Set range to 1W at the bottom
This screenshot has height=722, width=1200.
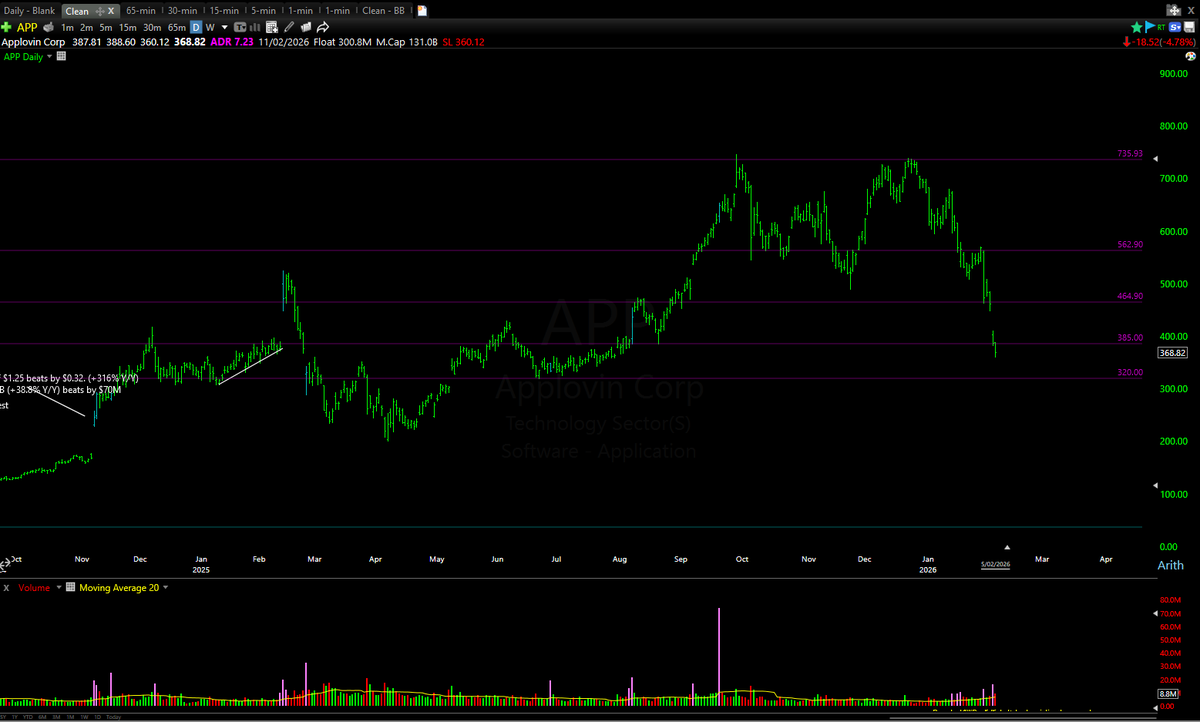point(84,717)
